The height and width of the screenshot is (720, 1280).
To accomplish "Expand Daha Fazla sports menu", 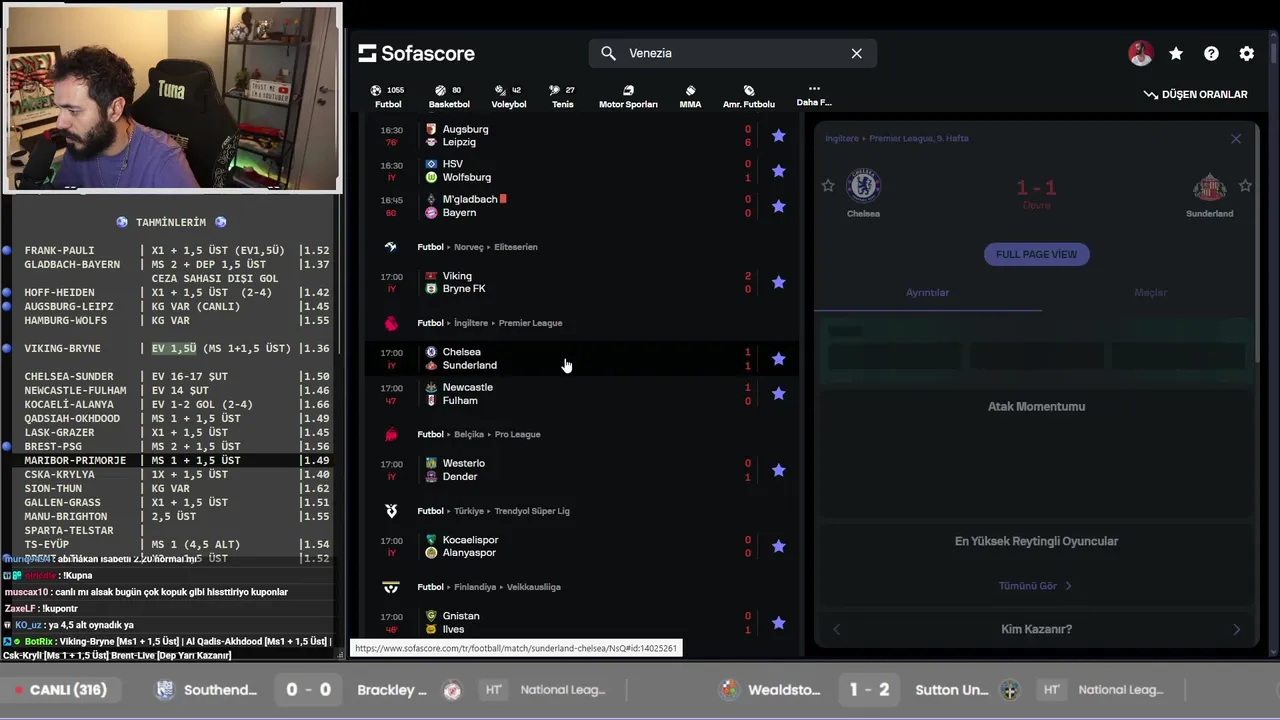I will (x=814, y=95).
